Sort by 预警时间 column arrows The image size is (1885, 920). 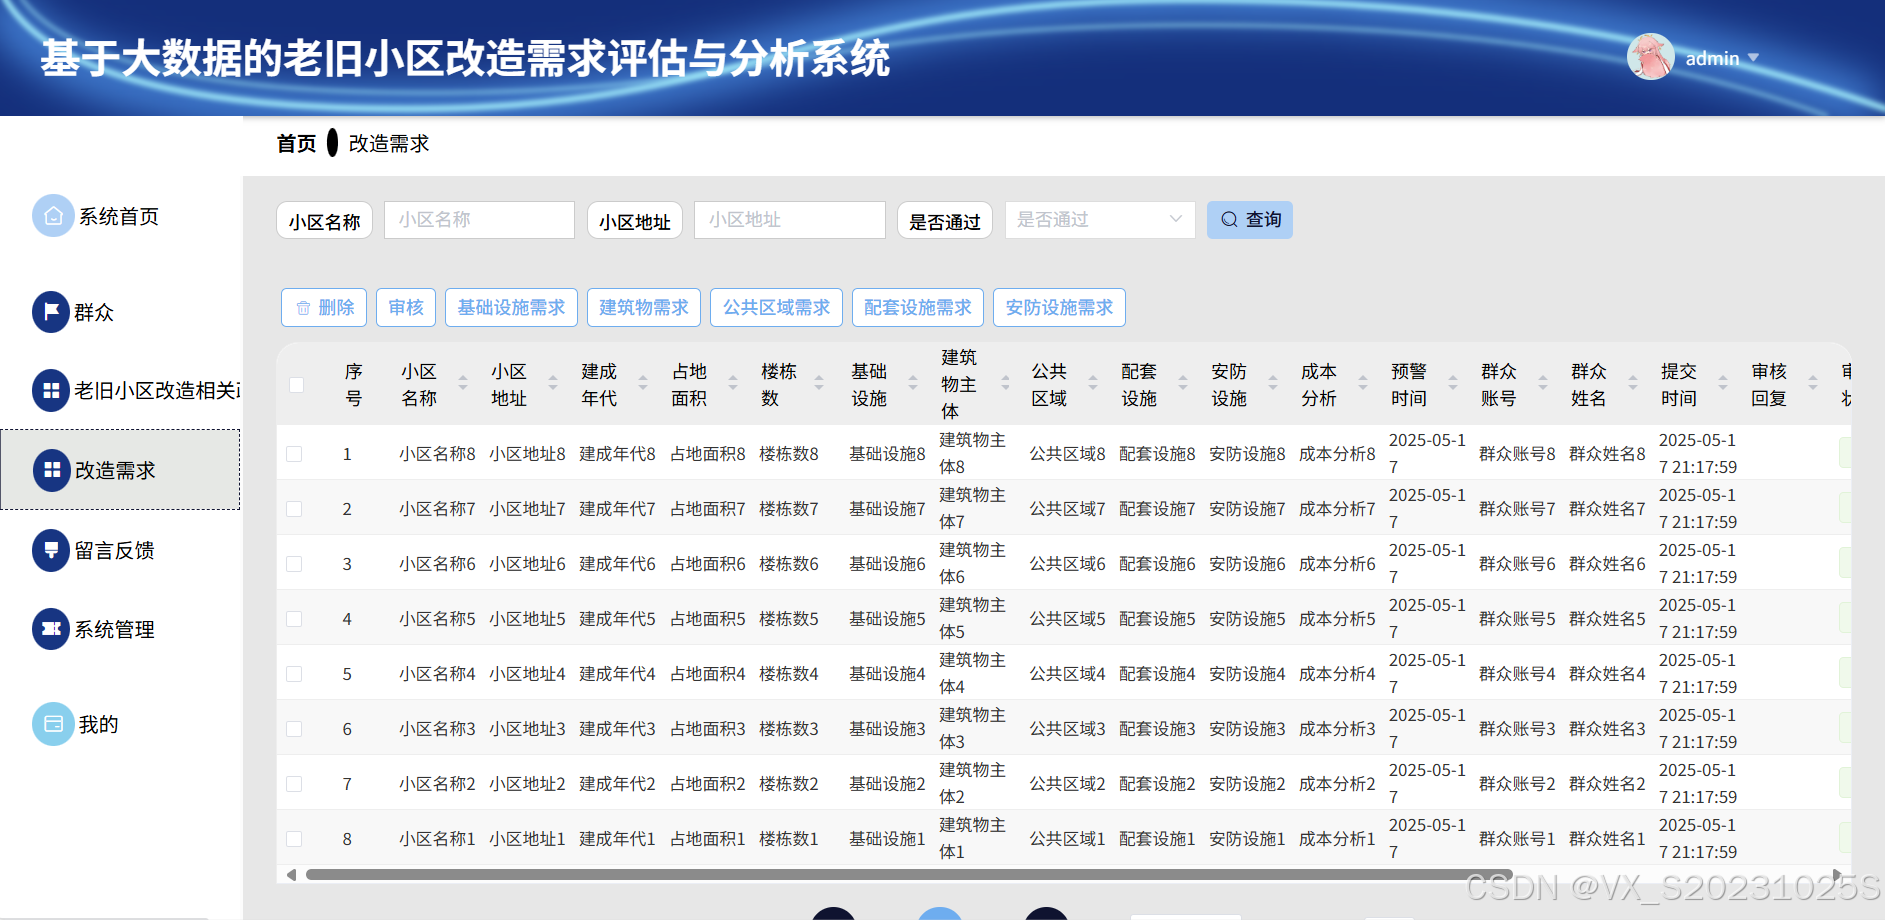point(1453,383)
